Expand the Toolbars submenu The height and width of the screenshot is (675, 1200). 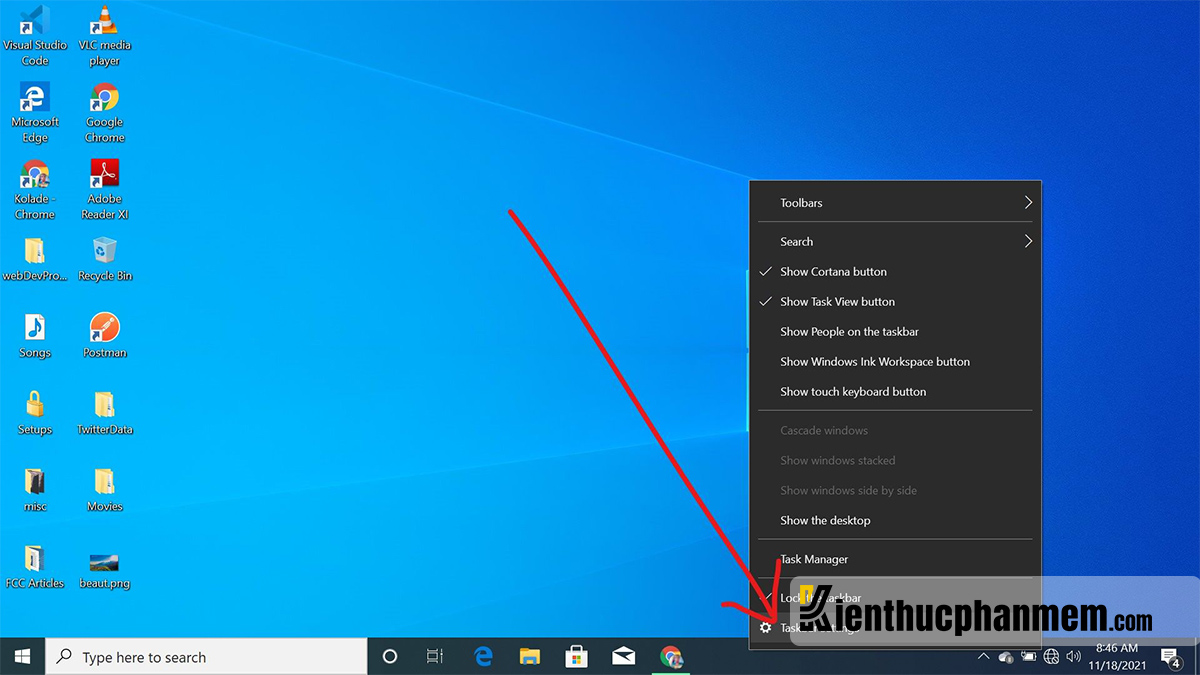pyautogui.click(x=895, y=203)
